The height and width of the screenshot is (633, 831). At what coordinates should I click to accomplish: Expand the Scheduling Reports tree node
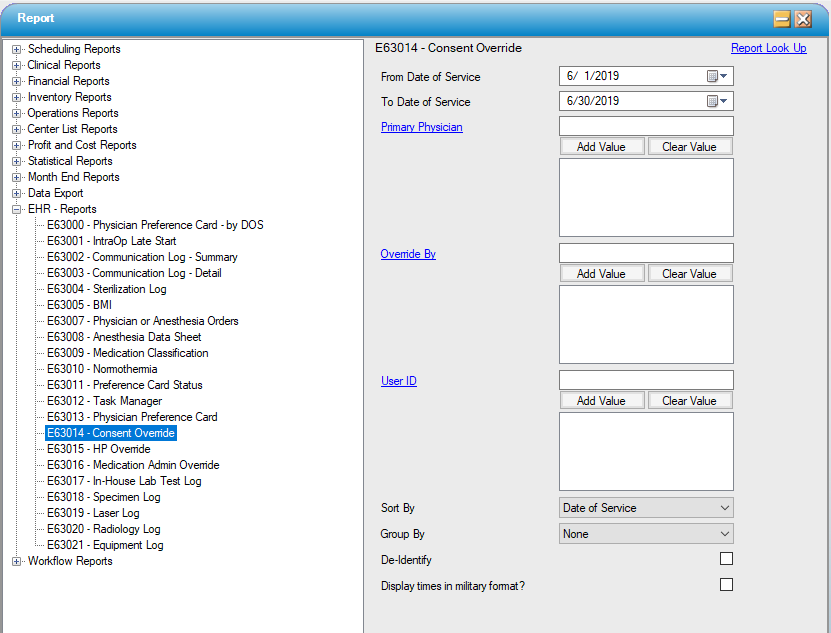coord(15,48)
